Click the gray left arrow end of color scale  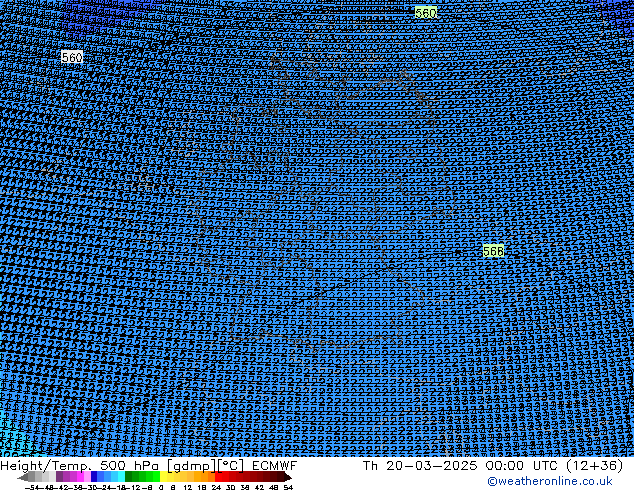[23, 476]
